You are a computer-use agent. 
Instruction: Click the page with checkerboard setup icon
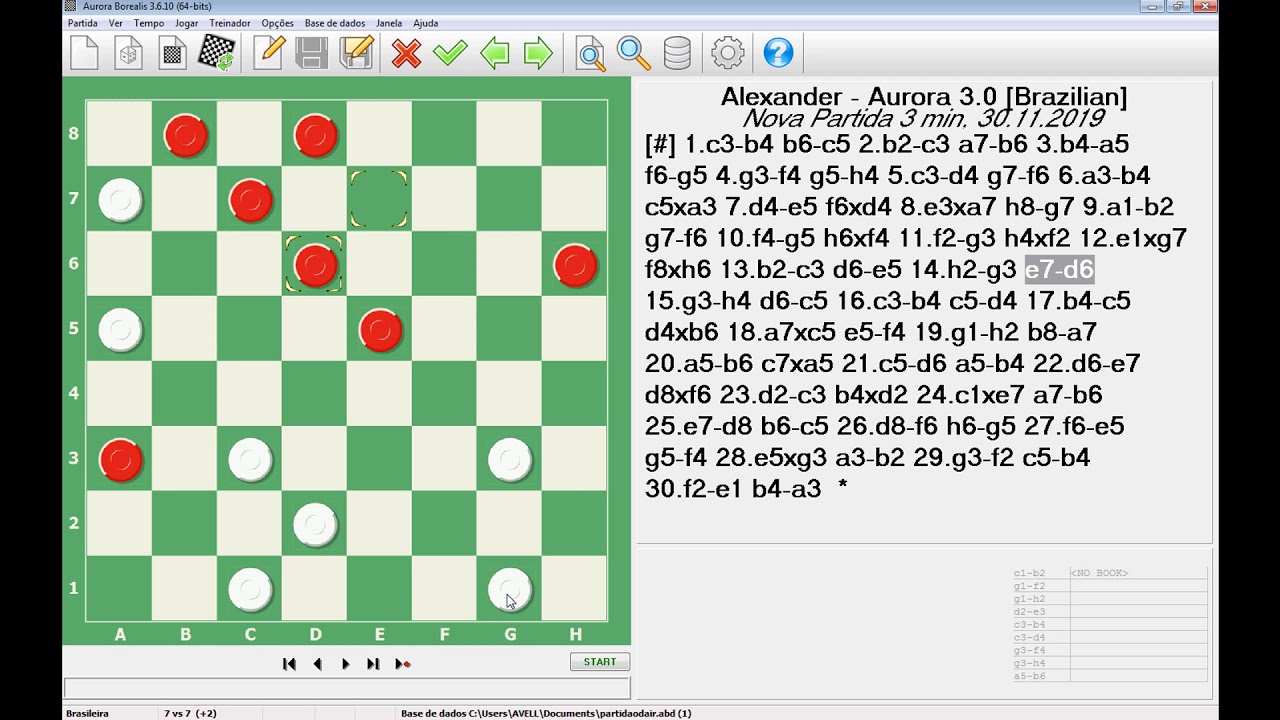pyautogui.click(x=173, y=53)
